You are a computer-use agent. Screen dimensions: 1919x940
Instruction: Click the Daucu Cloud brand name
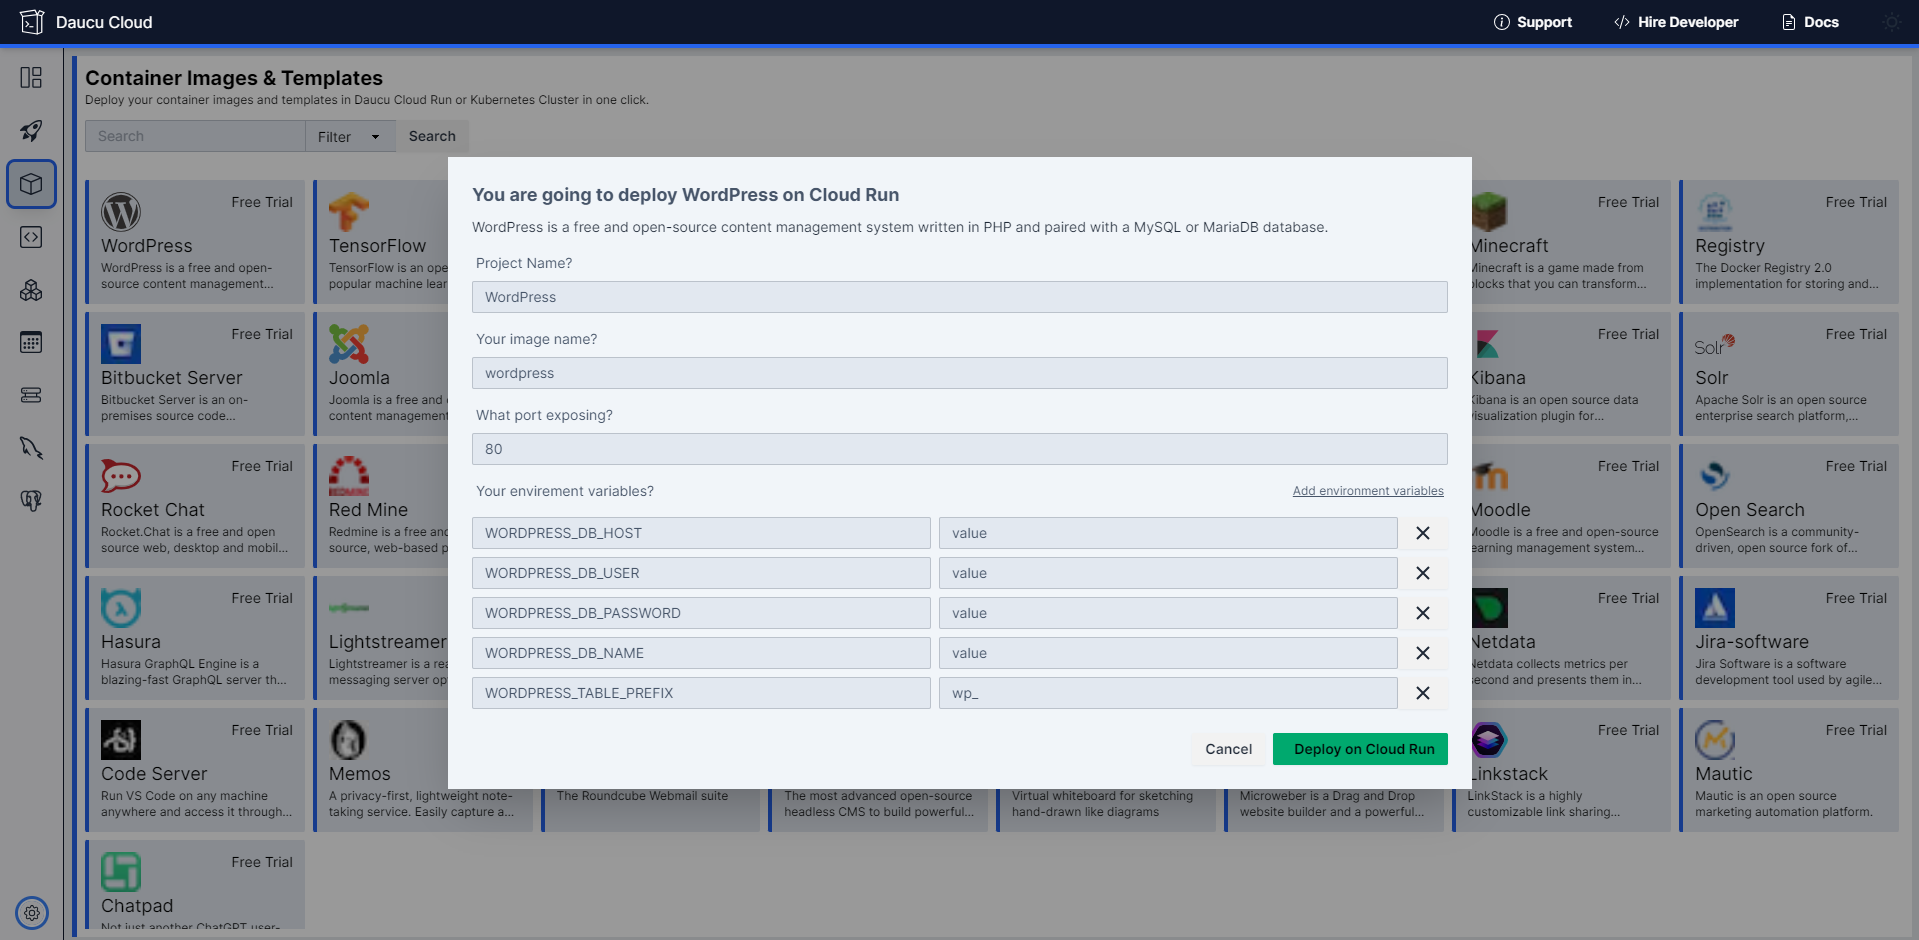point(104,22)
